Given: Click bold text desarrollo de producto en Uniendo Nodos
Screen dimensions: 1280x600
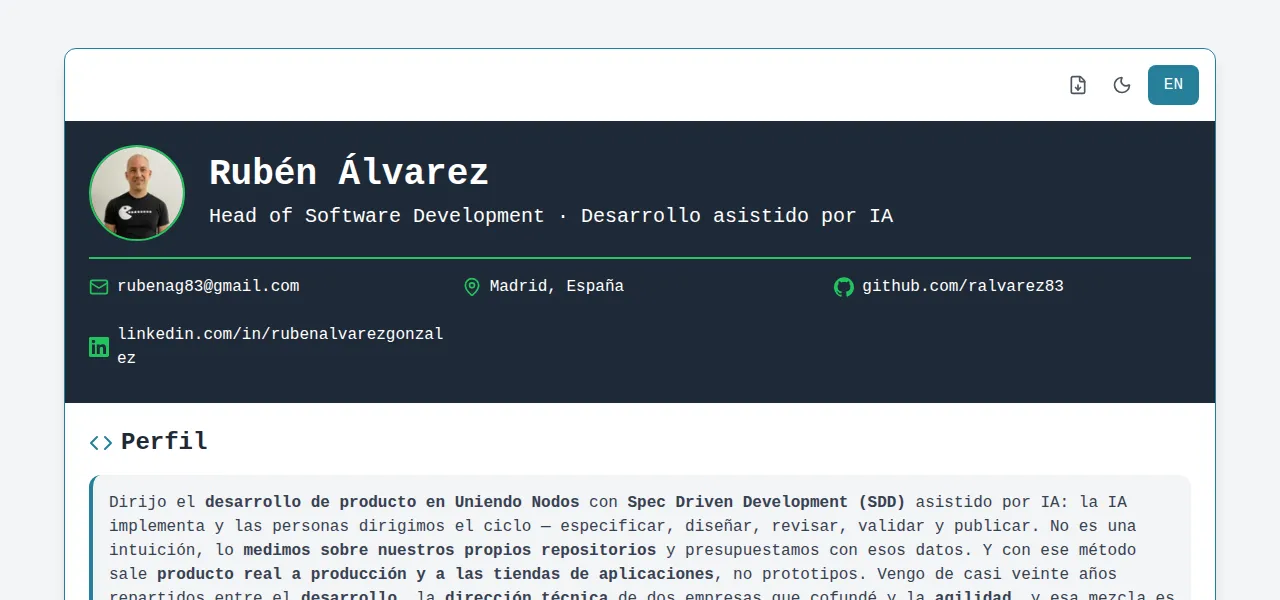Looking at the screenshot, I should (392, 502).
